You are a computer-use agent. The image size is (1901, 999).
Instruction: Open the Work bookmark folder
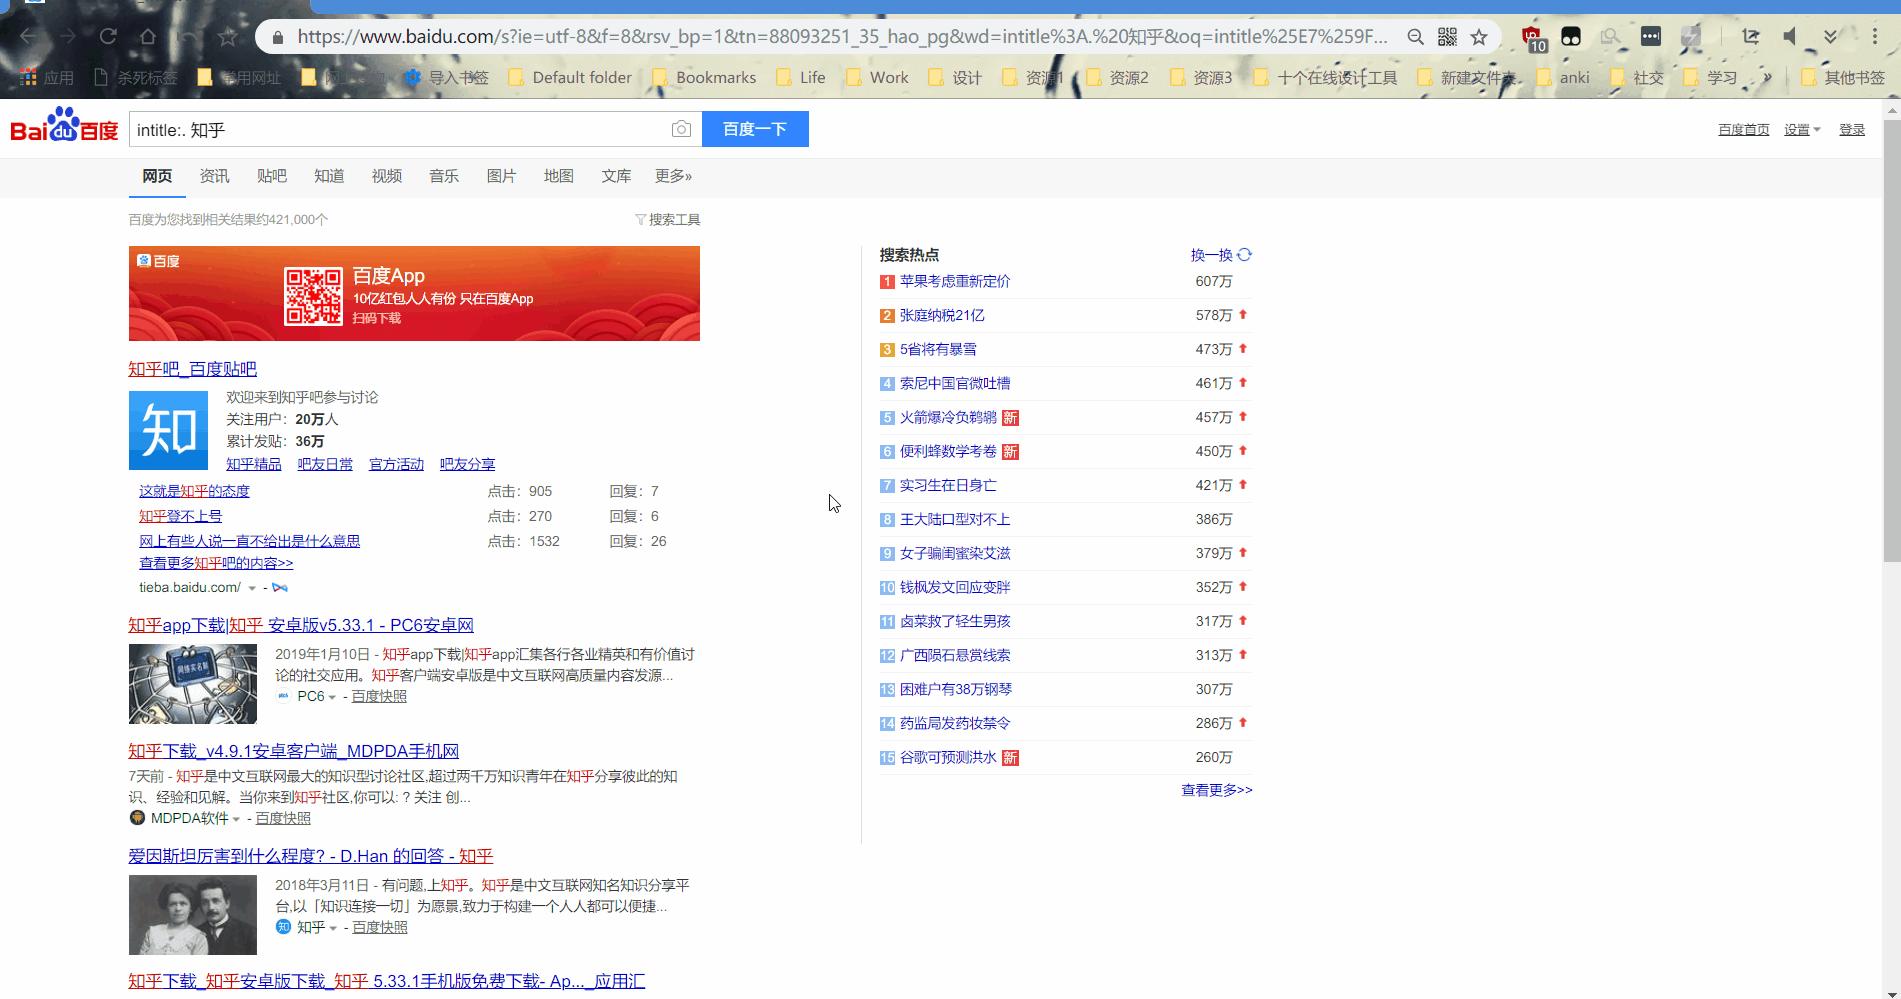(877, 77)
